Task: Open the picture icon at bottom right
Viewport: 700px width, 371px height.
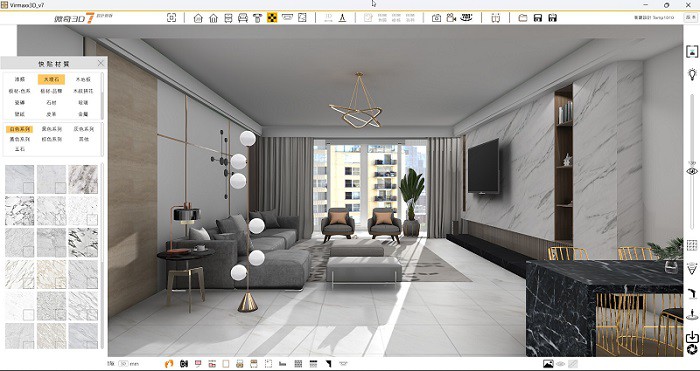Action: tap(548, 364)
